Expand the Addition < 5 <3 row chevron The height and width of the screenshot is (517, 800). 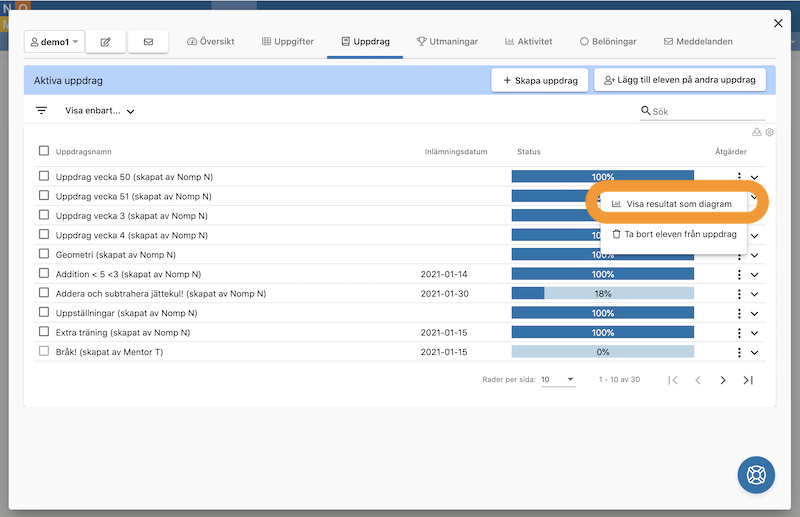coord(755,275)
